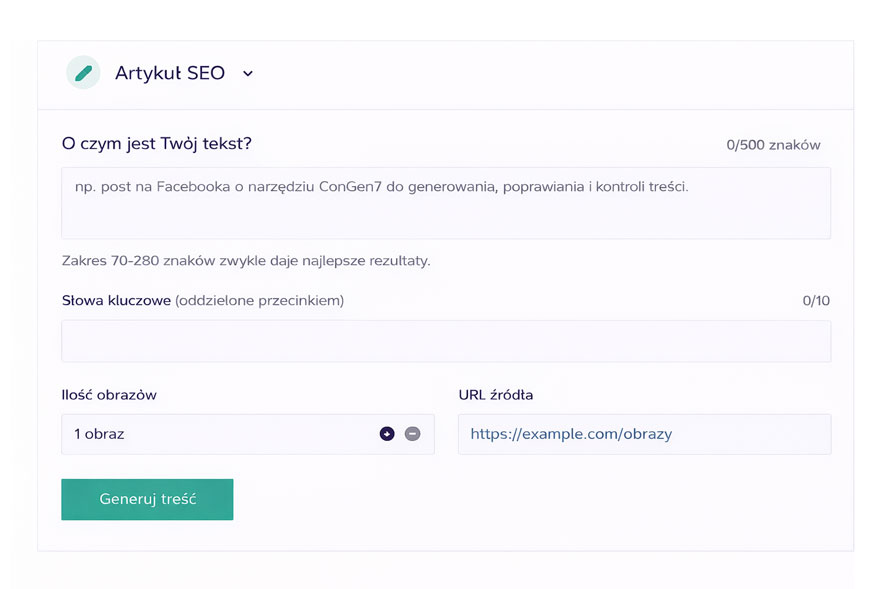Expand the chevron next to Artykuł SEO
890x589 pixels.
tap(248, 73)
